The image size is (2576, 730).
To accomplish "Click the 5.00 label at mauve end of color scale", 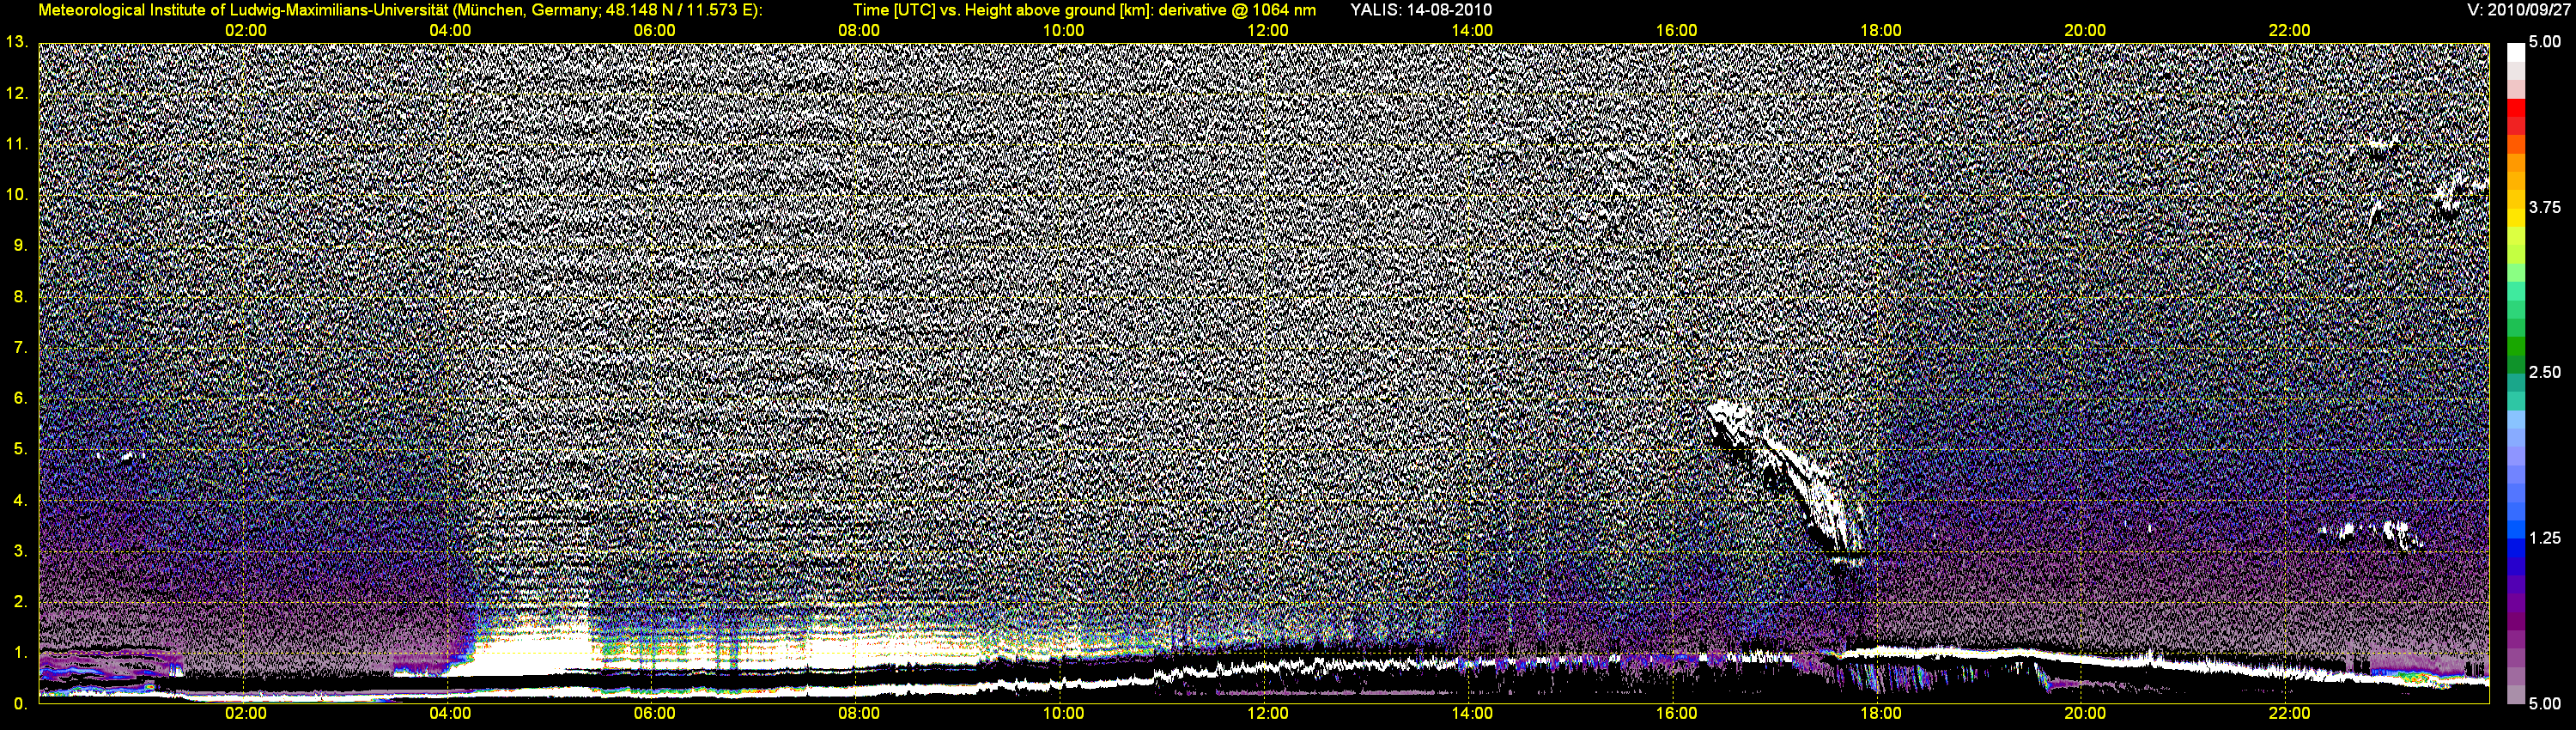I will pos(2545,704).
